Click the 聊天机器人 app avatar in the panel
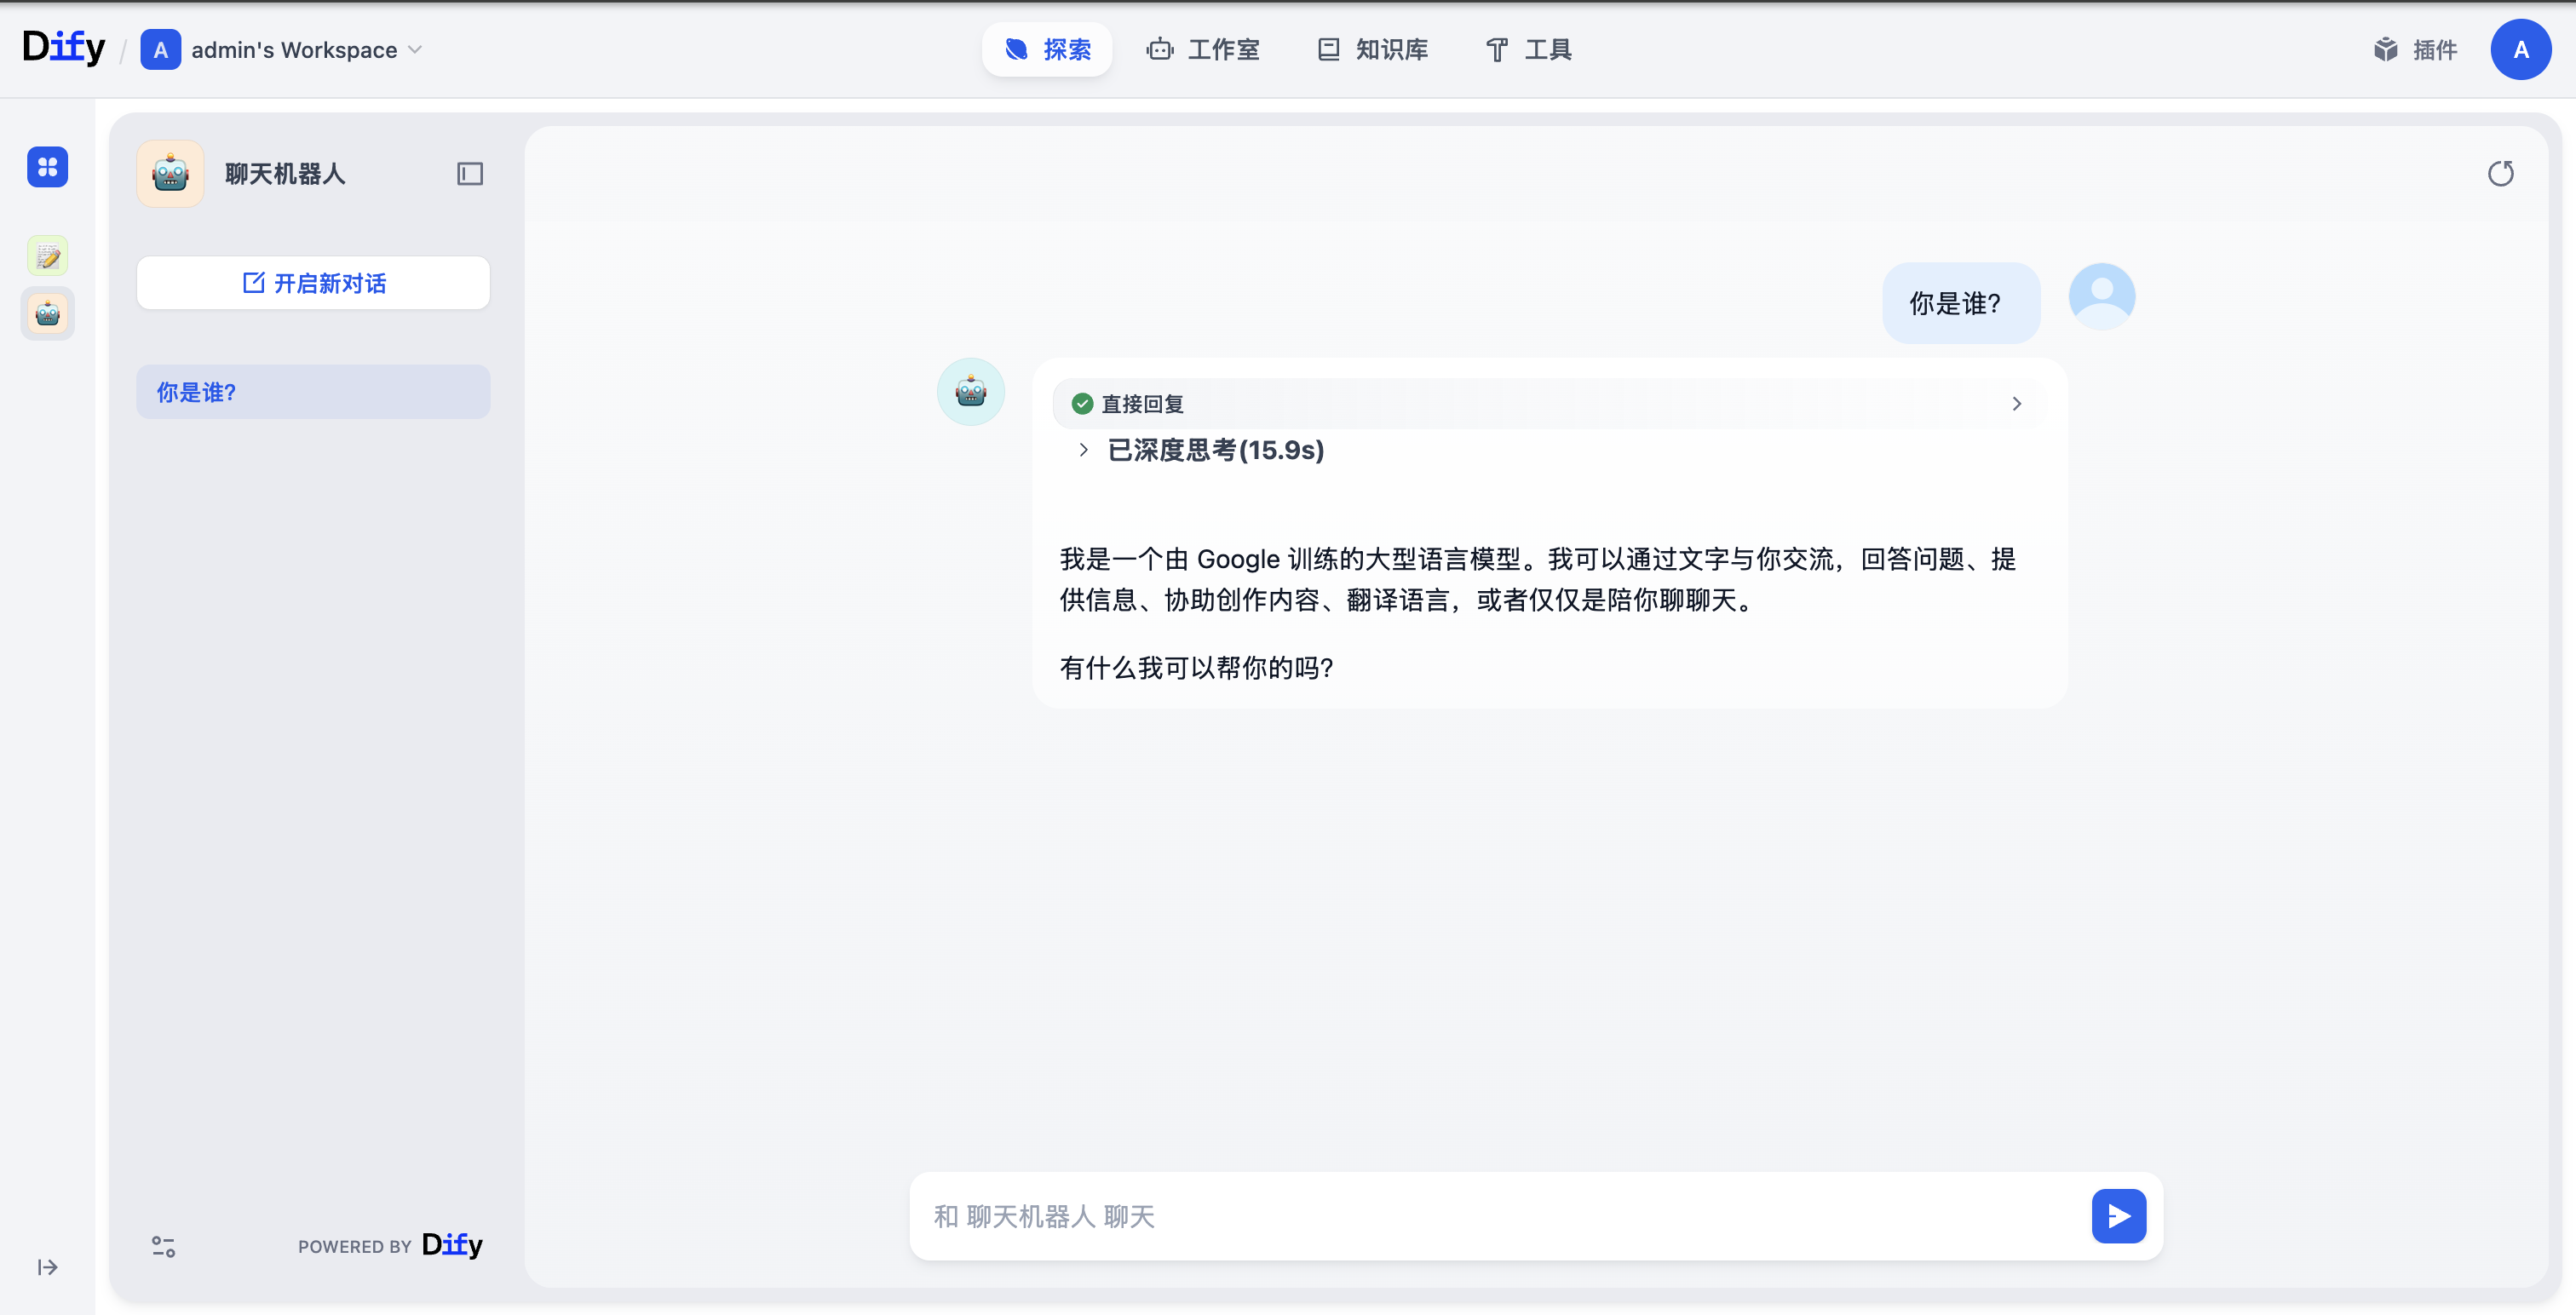This screenshot has height=1315, width=2576. [170, 174]
